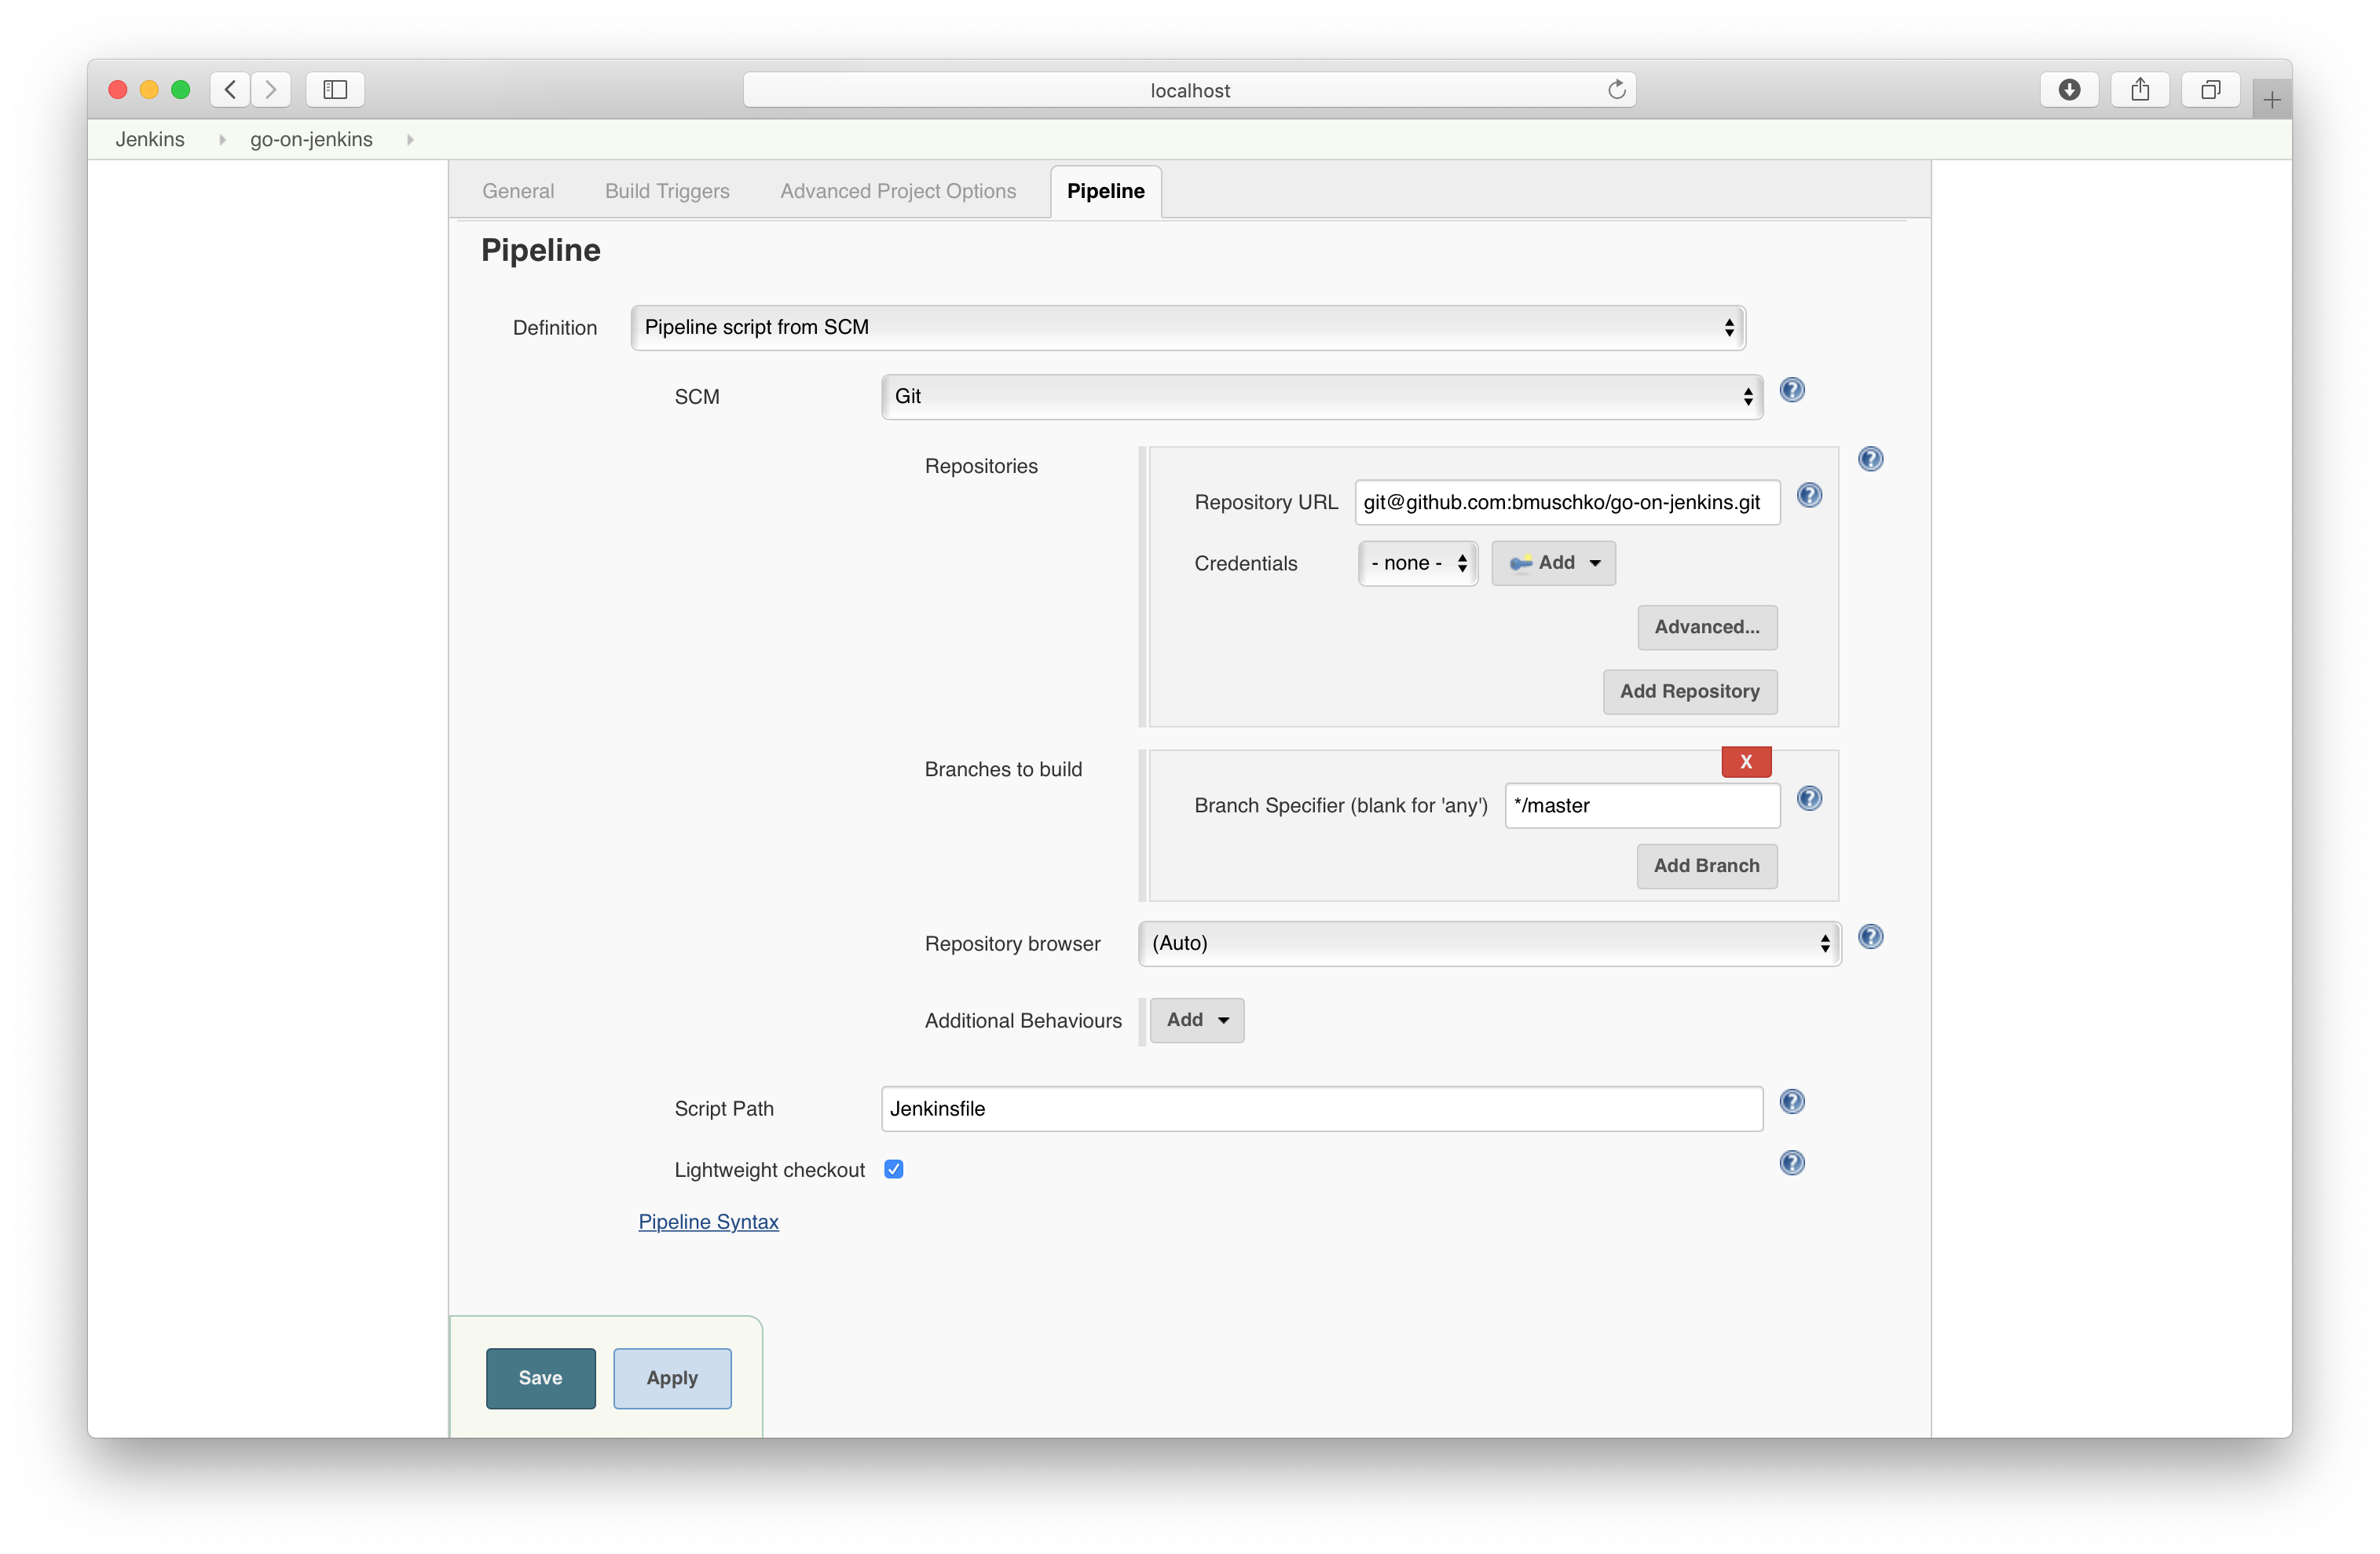
Task: Click the Script Path help icon
Action: click(x=1791, y=1101)
